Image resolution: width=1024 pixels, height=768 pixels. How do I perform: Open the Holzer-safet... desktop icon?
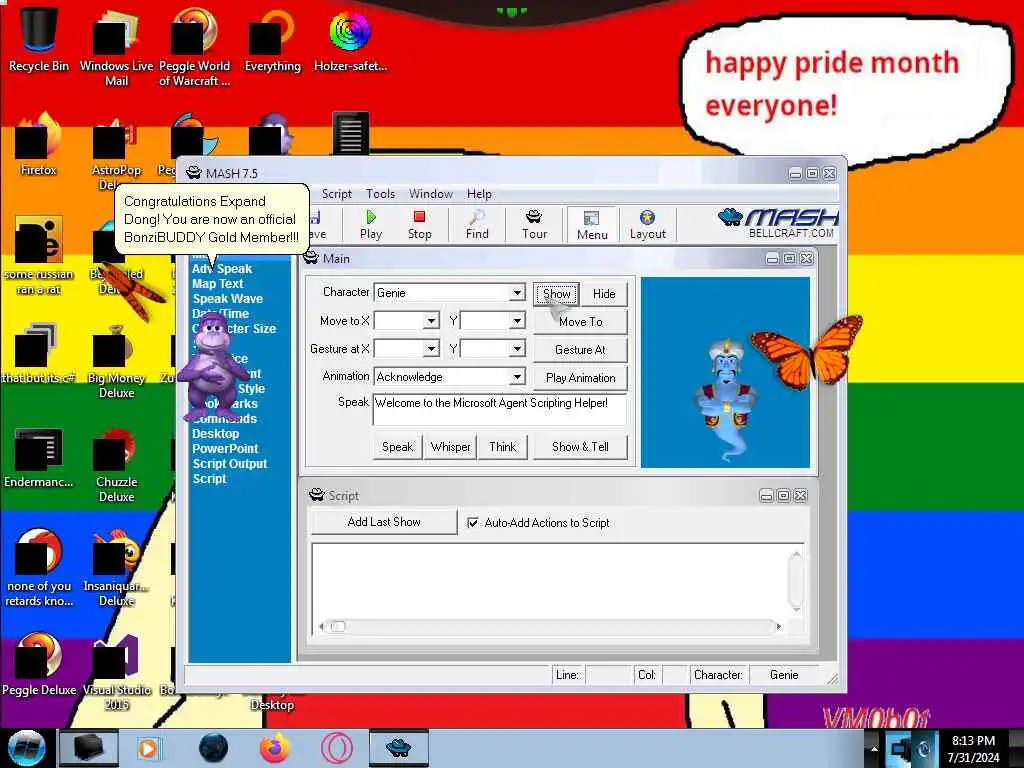351,39
